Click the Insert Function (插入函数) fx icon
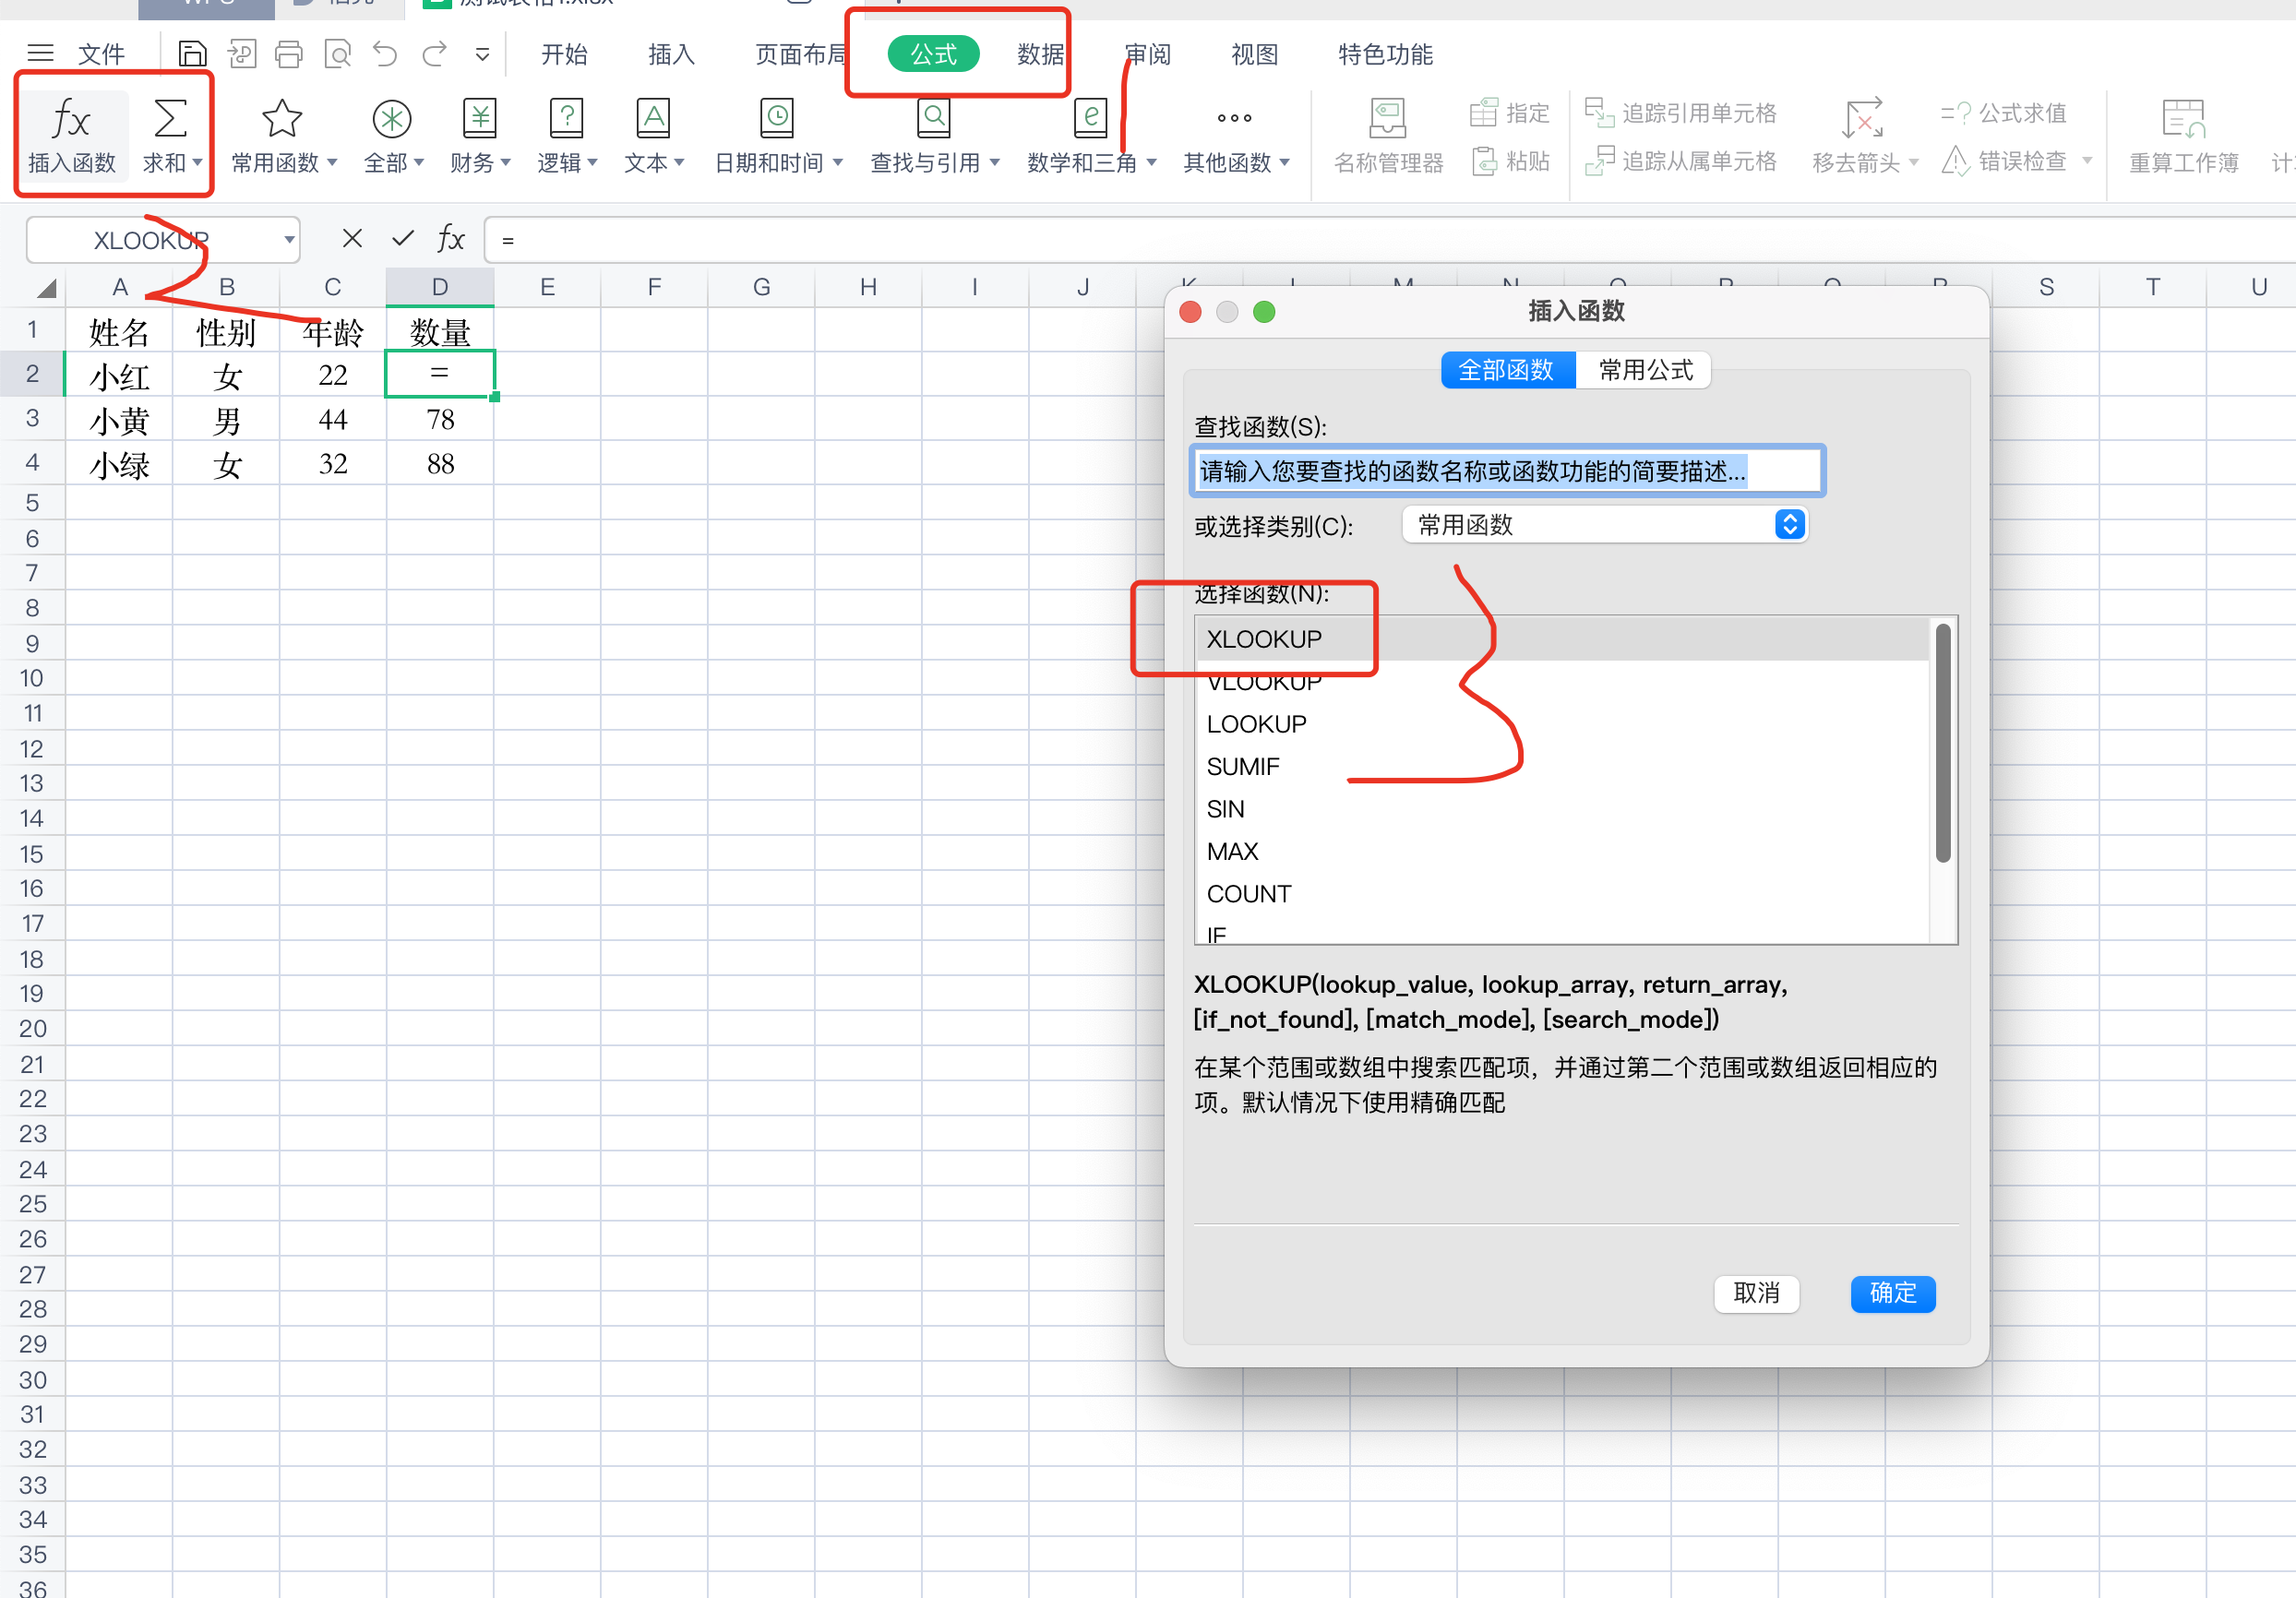This screenshot has width=2296, height=1598. click(x=71, y=120)
